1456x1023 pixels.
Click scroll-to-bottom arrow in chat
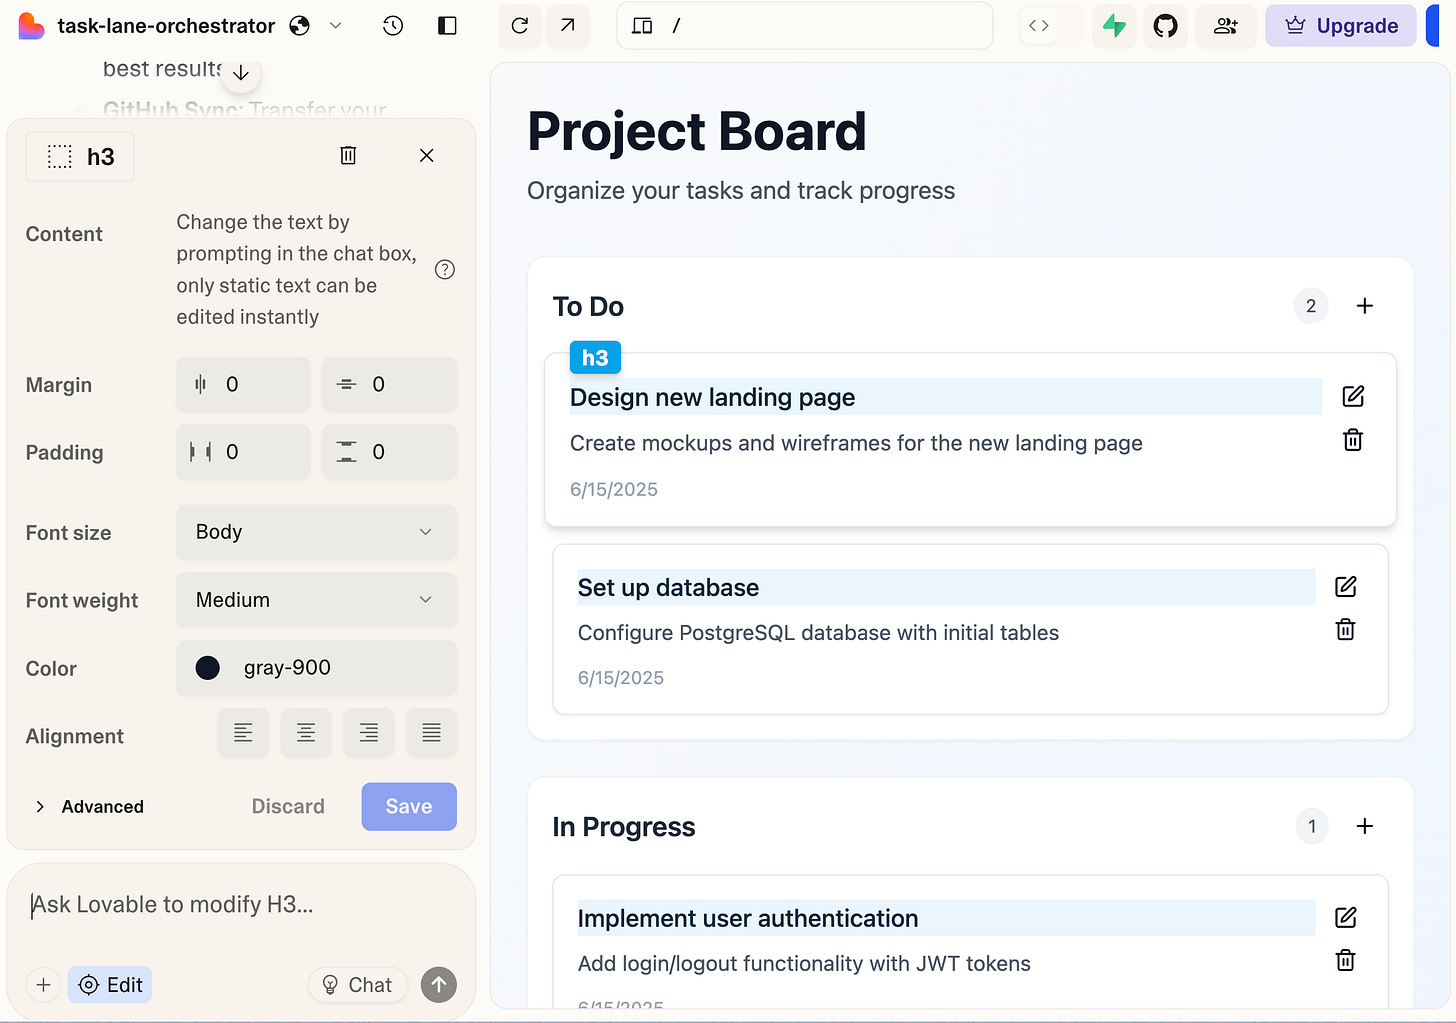pos(241,73)
